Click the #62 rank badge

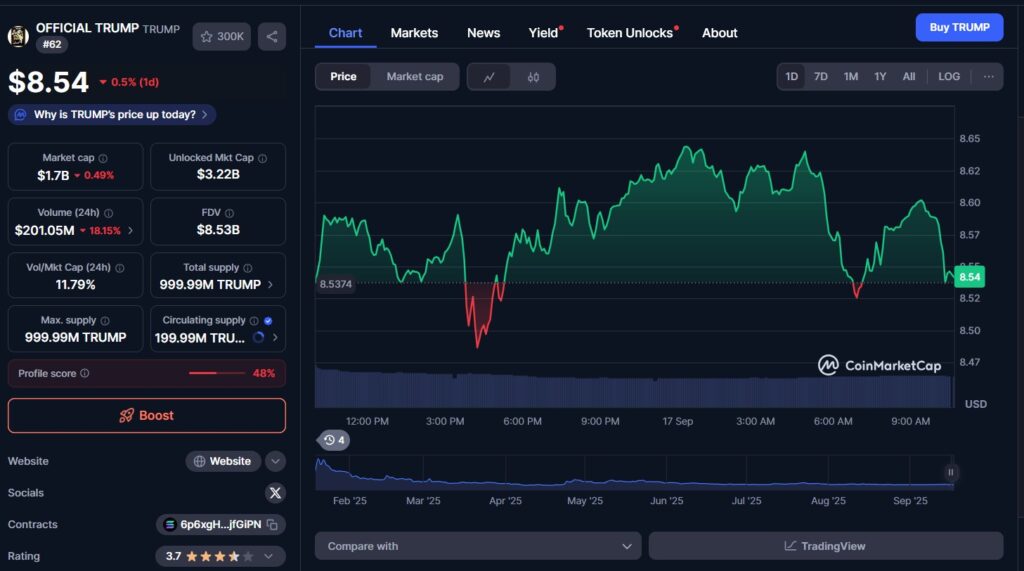(52, 44)
